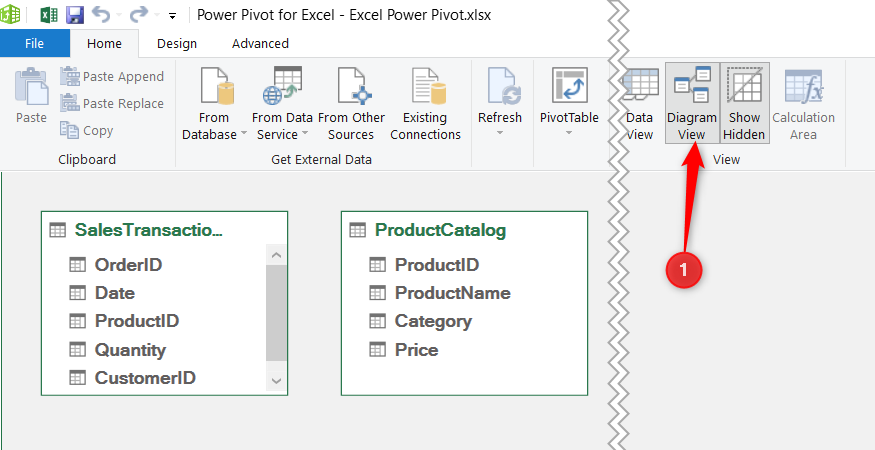This screenshot has width=875, height=450.
Task: Switch to Data View
Action: tap(639, 104)
